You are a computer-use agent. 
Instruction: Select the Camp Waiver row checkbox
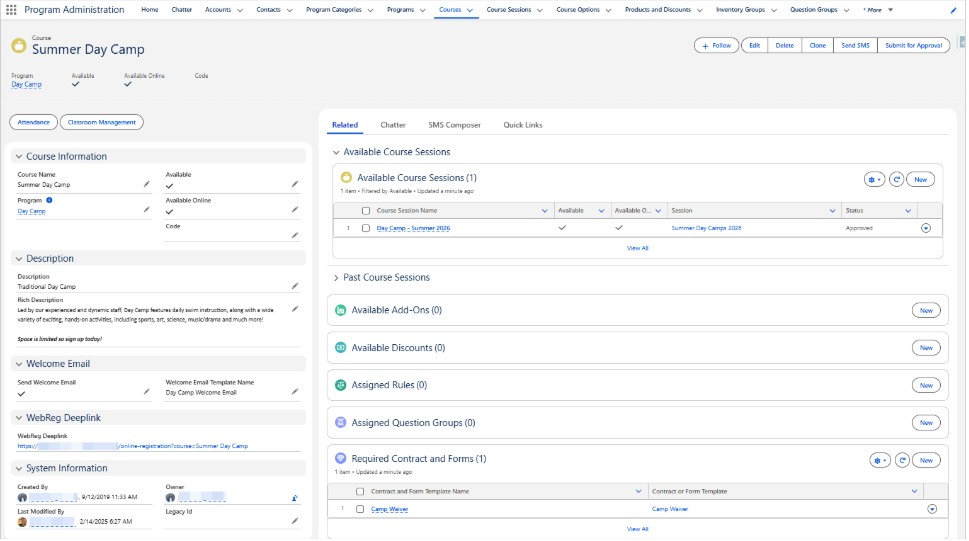tap(360, 509)
